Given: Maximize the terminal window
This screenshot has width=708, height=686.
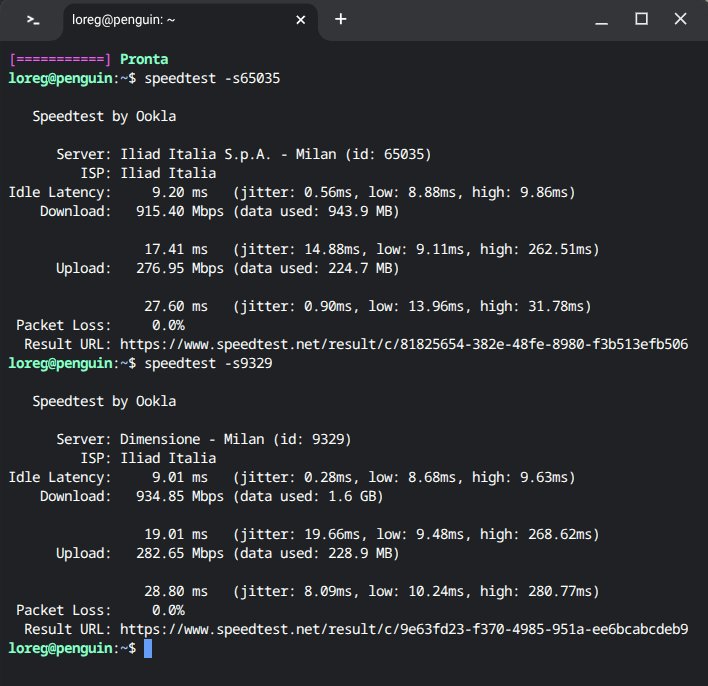Looking at the screenshot, I should pos(641,19).
